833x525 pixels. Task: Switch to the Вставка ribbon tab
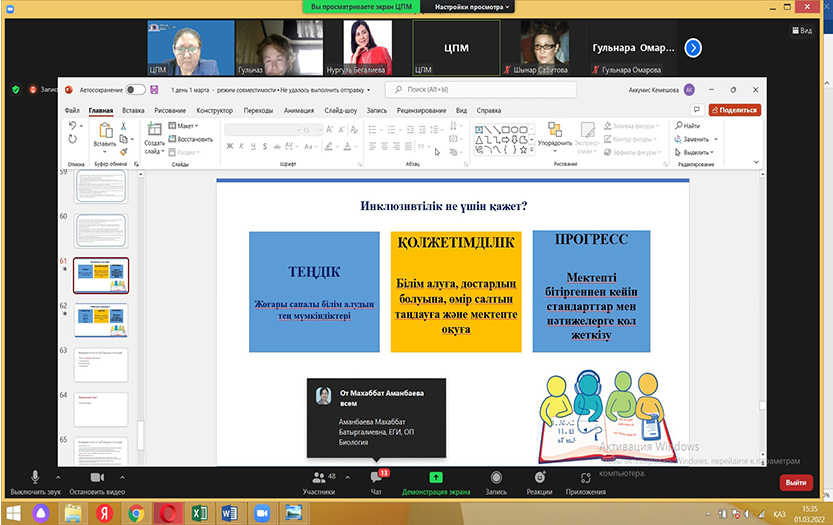133,110
